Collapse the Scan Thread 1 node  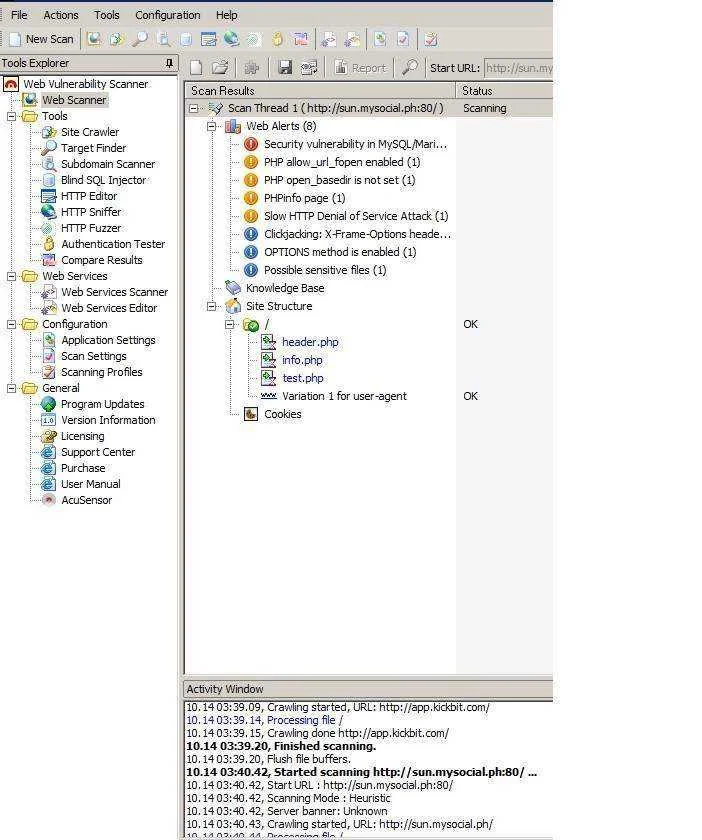point(193,108)
